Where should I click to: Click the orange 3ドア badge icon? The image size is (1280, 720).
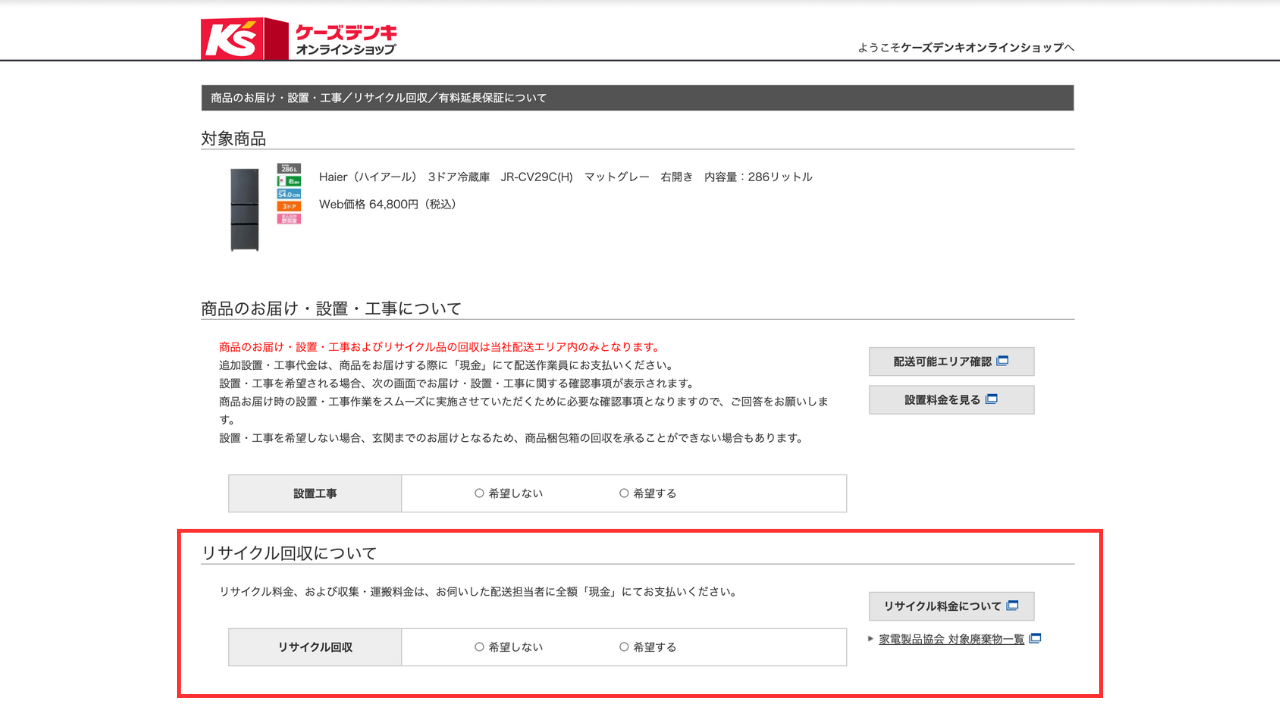[x=289, y=206]
